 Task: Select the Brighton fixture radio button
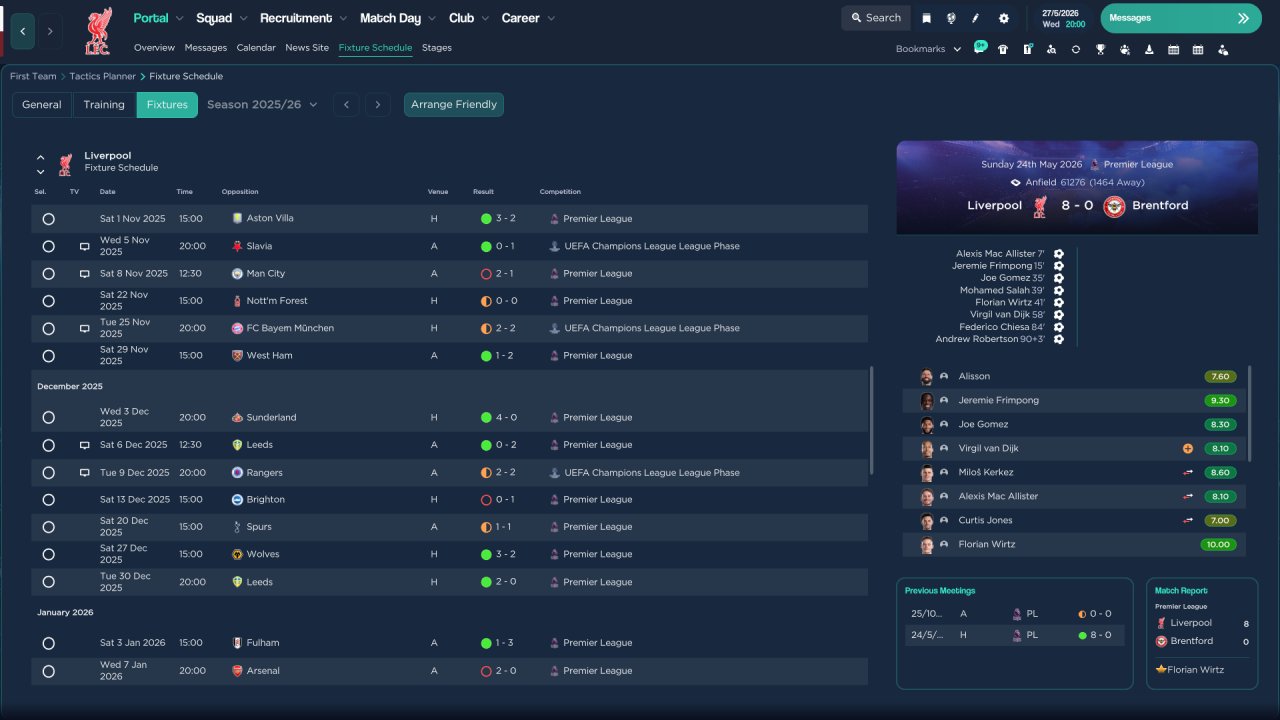48,500
